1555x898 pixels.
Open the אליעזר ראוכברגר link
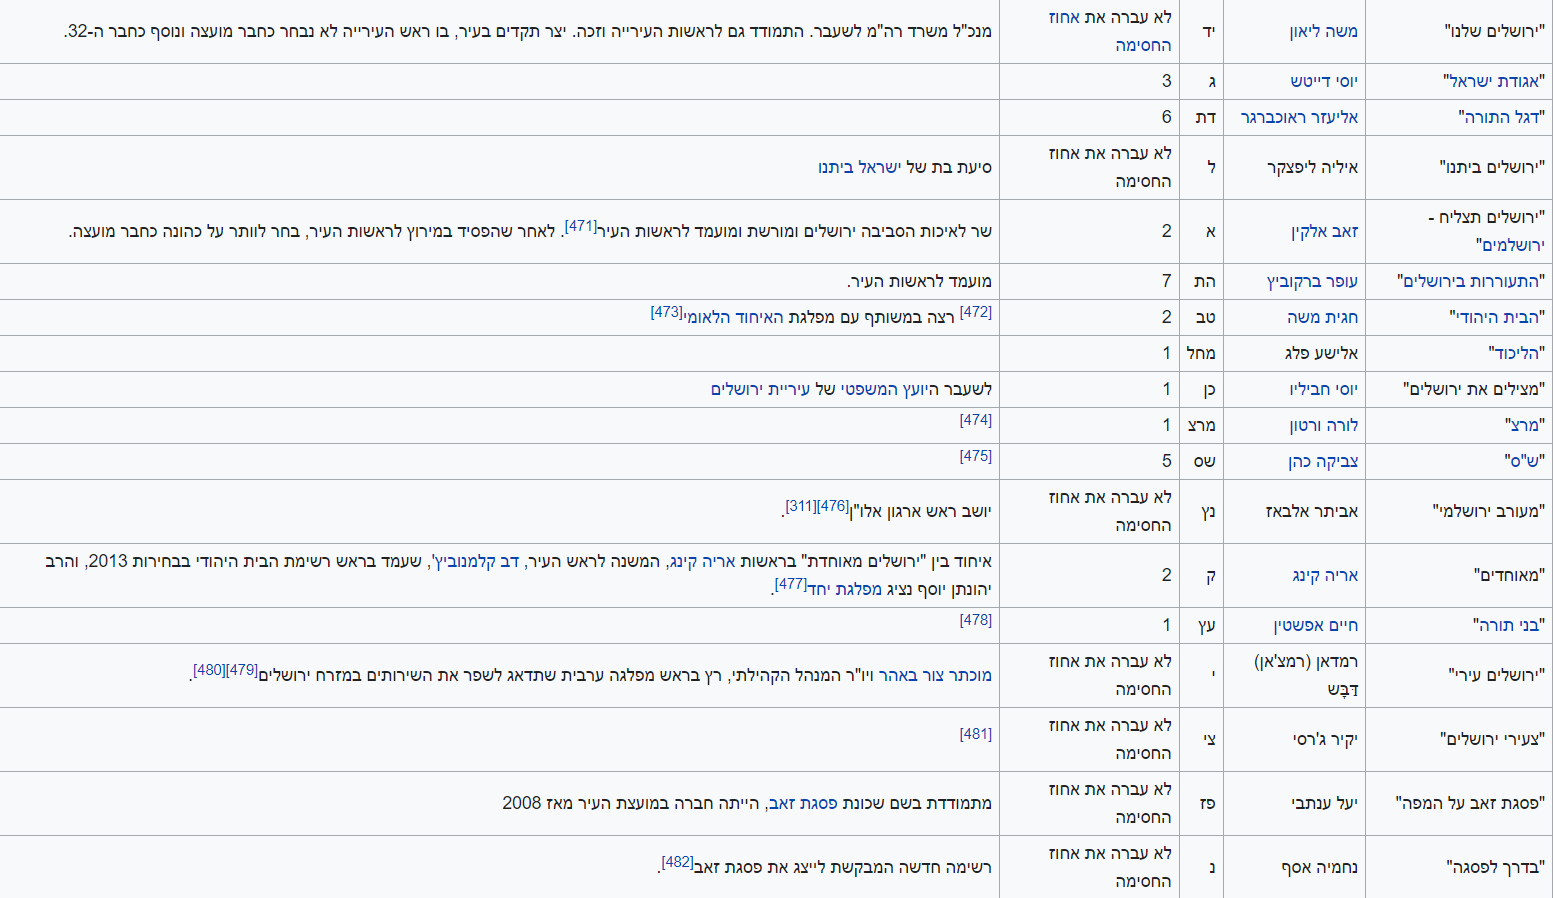1299,118
